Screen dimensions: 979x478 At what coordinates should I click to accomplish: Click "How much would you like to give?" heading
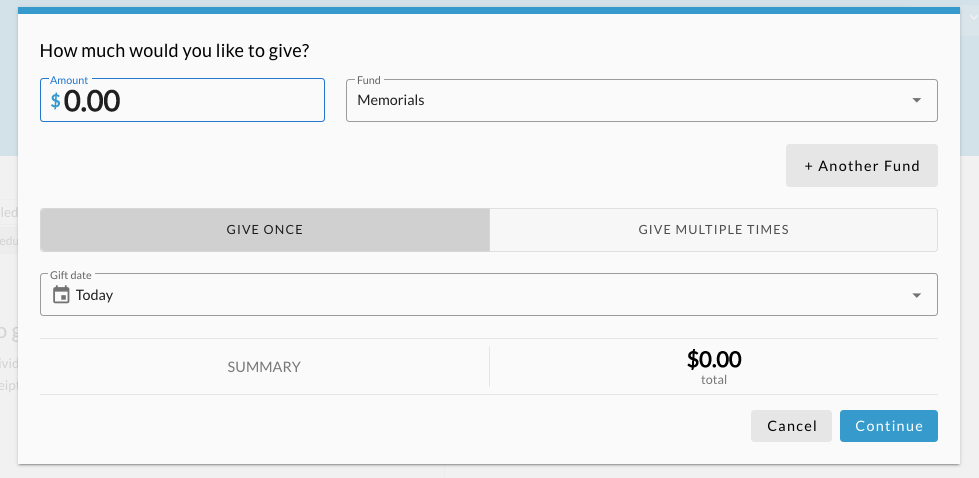pyautogui.click(x=174, y=51)
